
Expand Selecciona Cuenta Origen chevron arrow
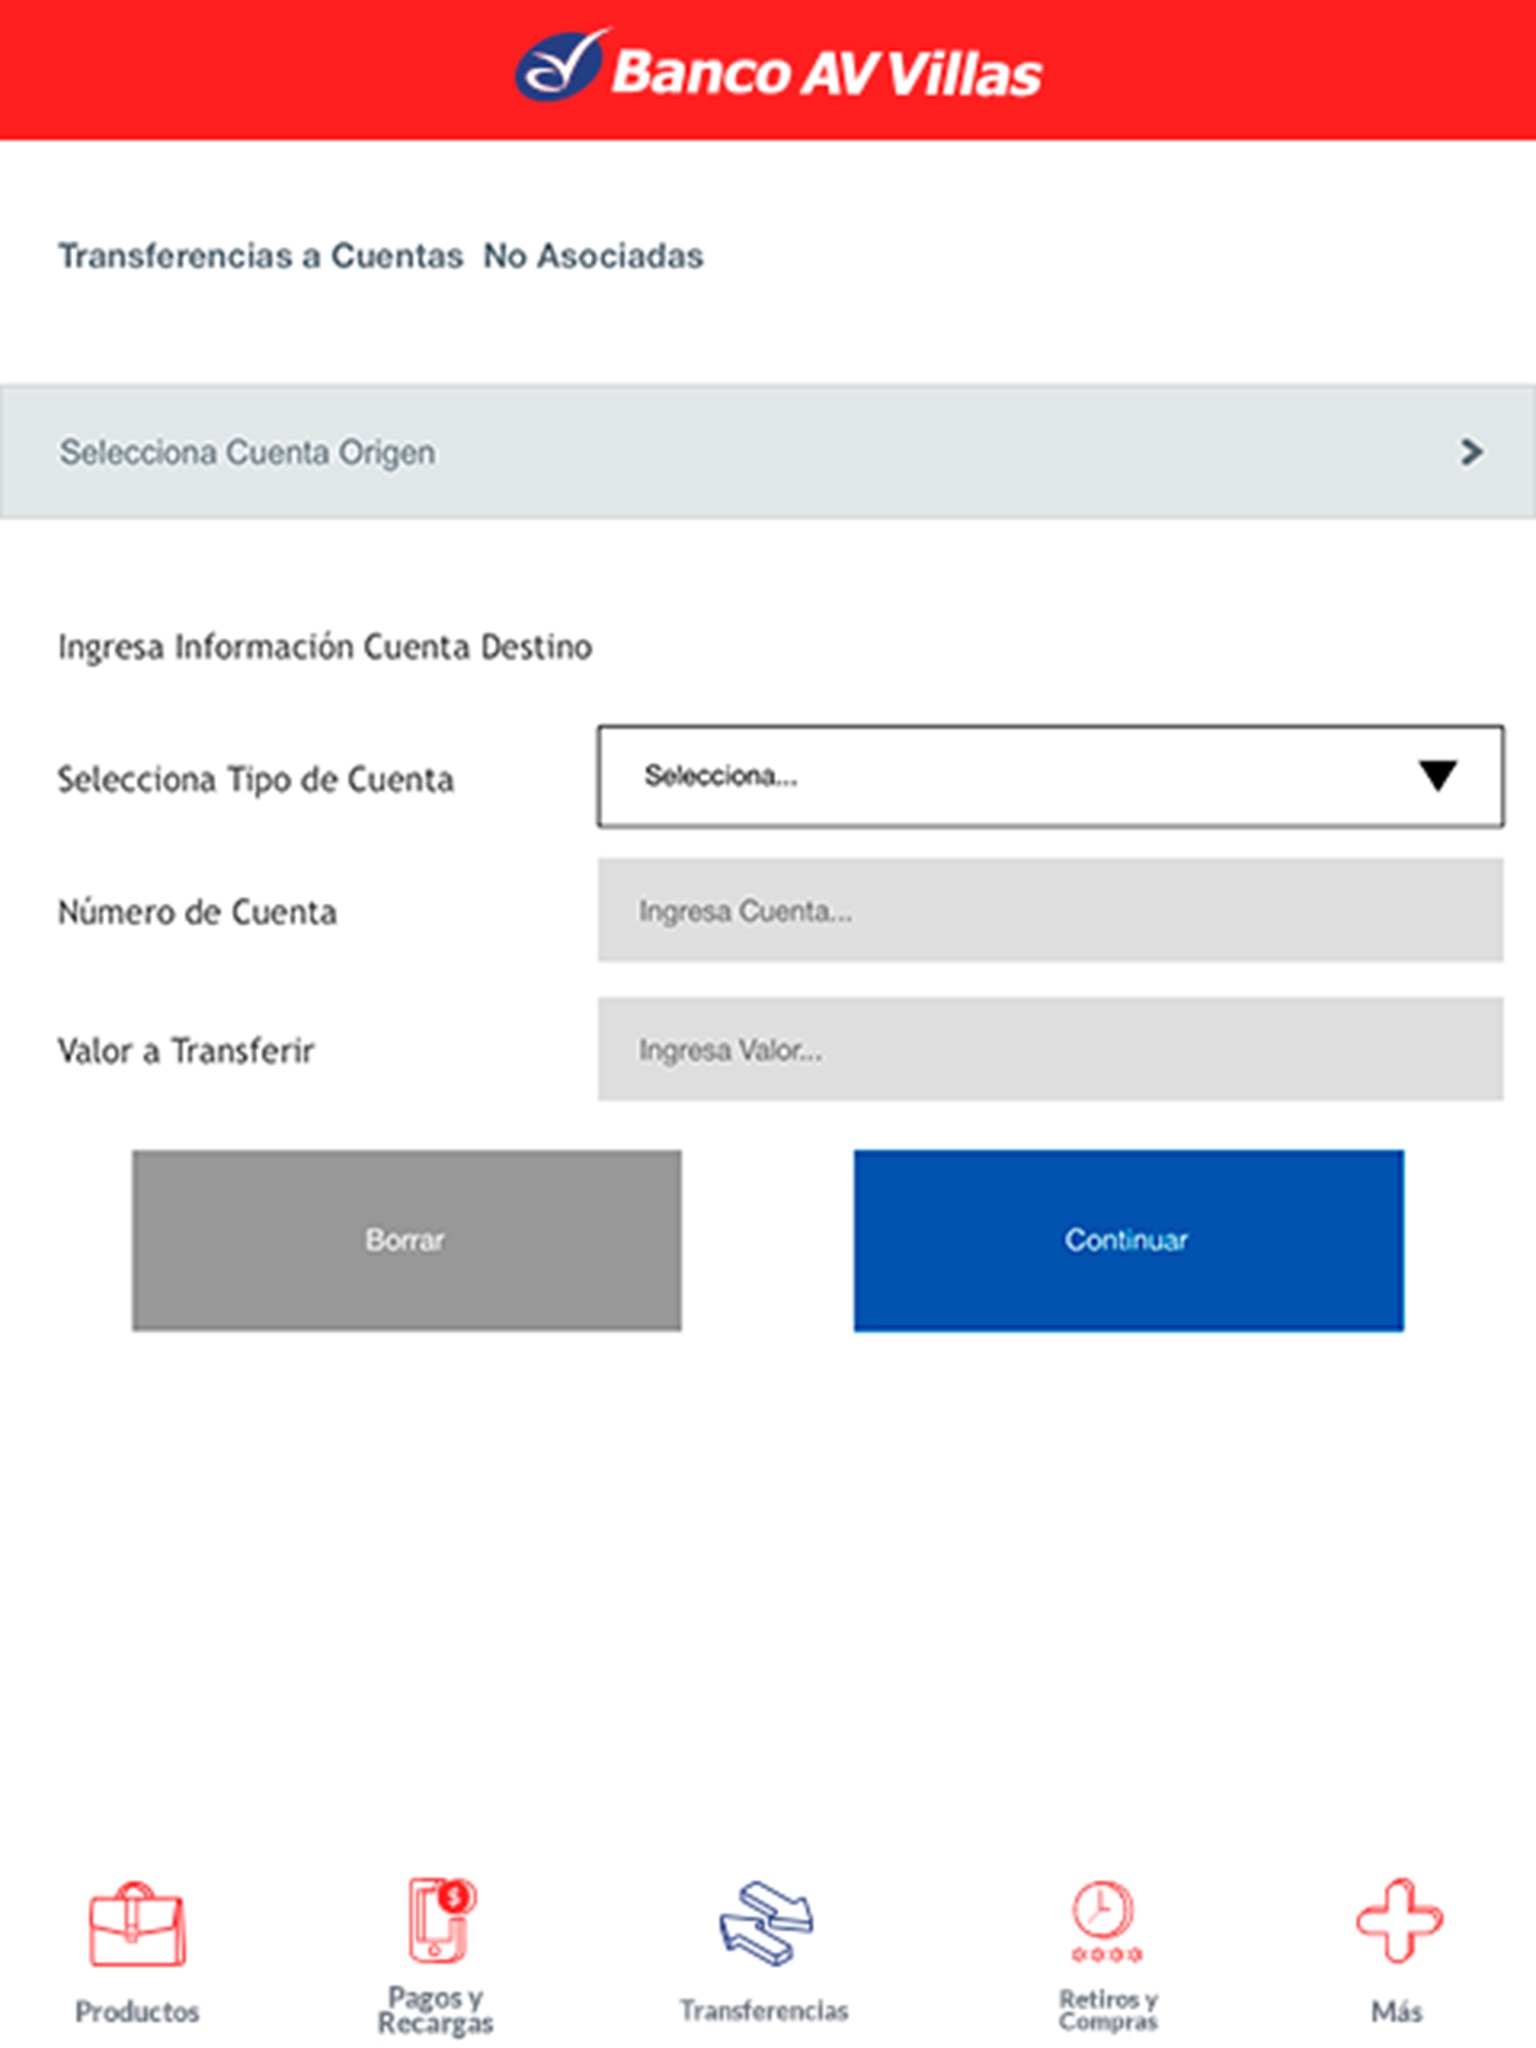tap(1471, 452)
